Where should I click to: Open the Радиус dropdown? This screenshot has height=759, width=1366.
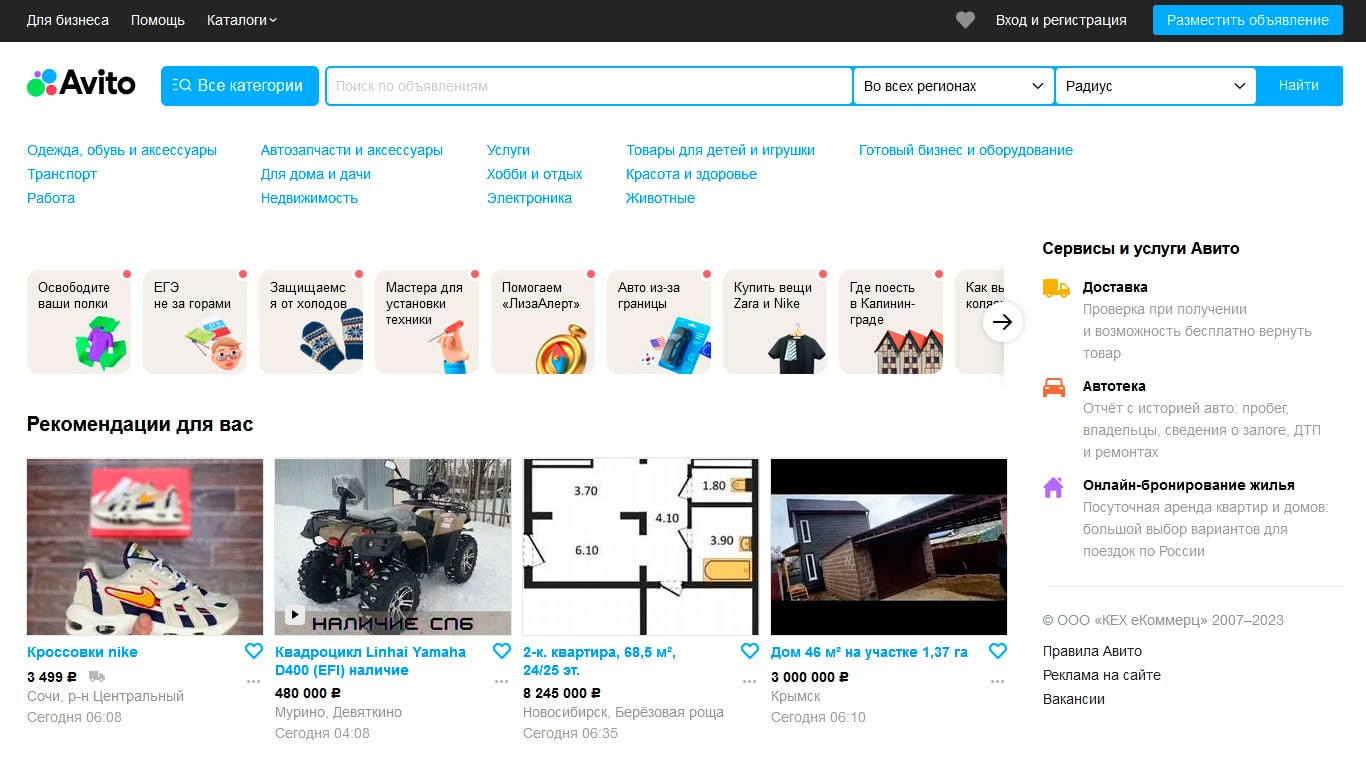point(1156,86)
